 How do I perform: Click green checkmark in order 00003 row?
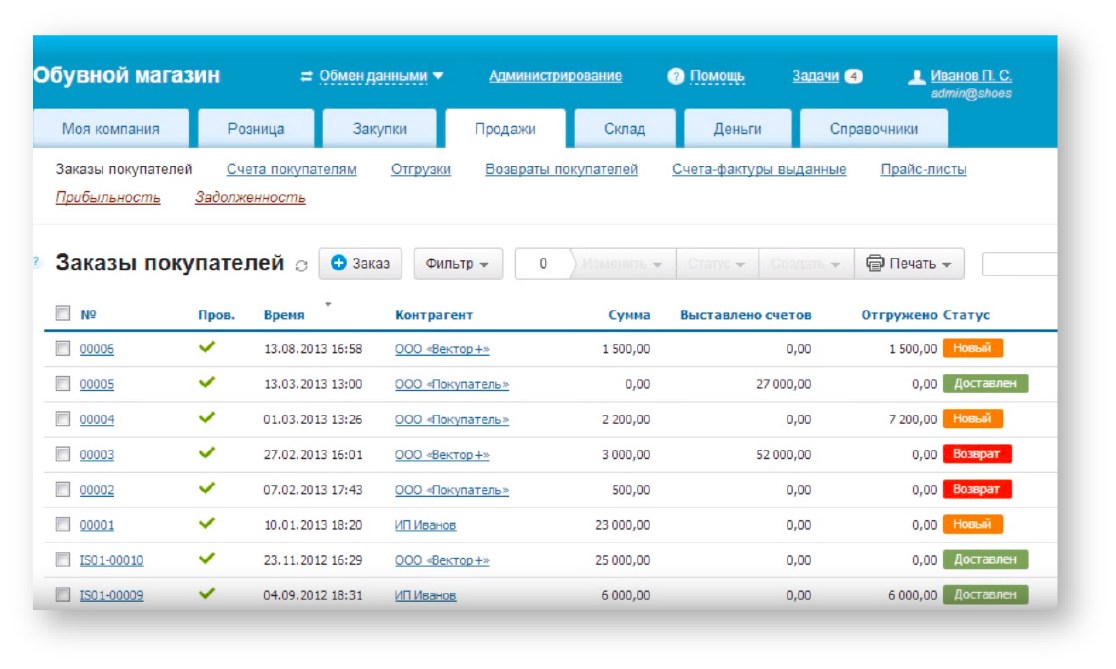[206, 453]
